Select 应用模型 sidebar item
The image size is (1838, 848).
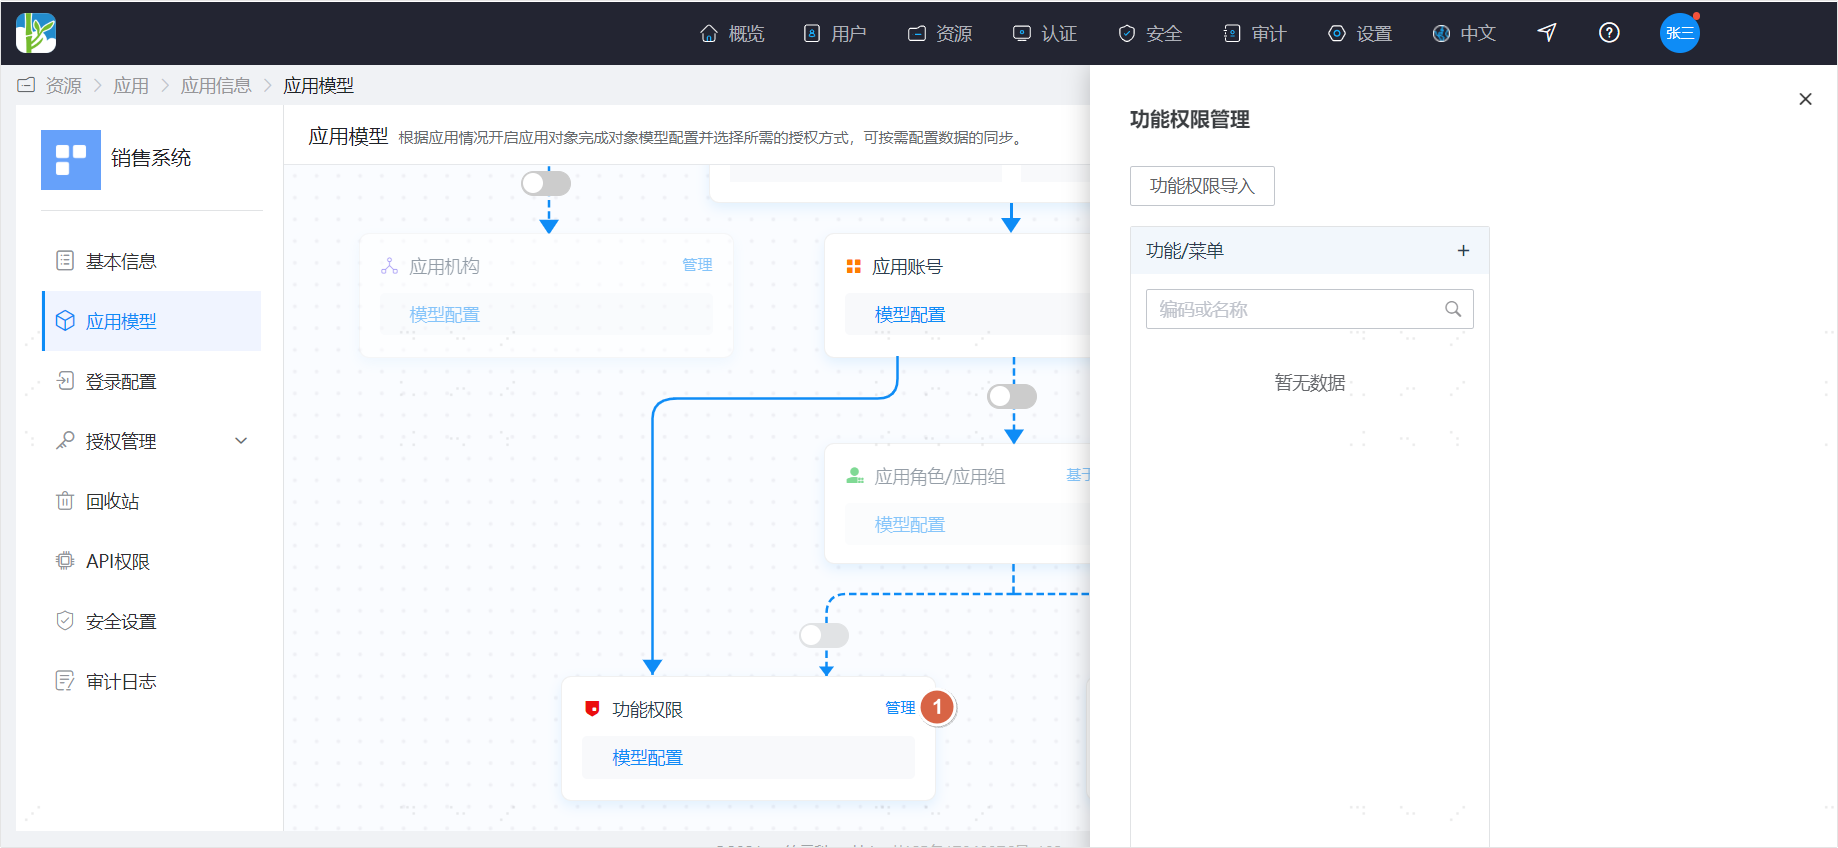point(152,321)
